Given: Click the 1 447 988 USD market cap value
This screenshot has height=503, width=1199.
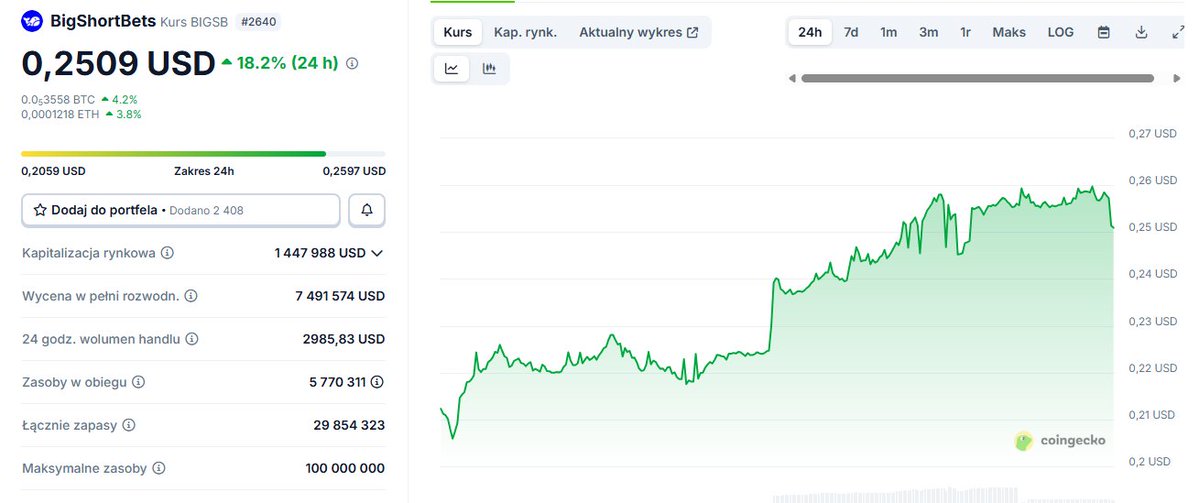Looking at the screenshot, I should 320,253.
